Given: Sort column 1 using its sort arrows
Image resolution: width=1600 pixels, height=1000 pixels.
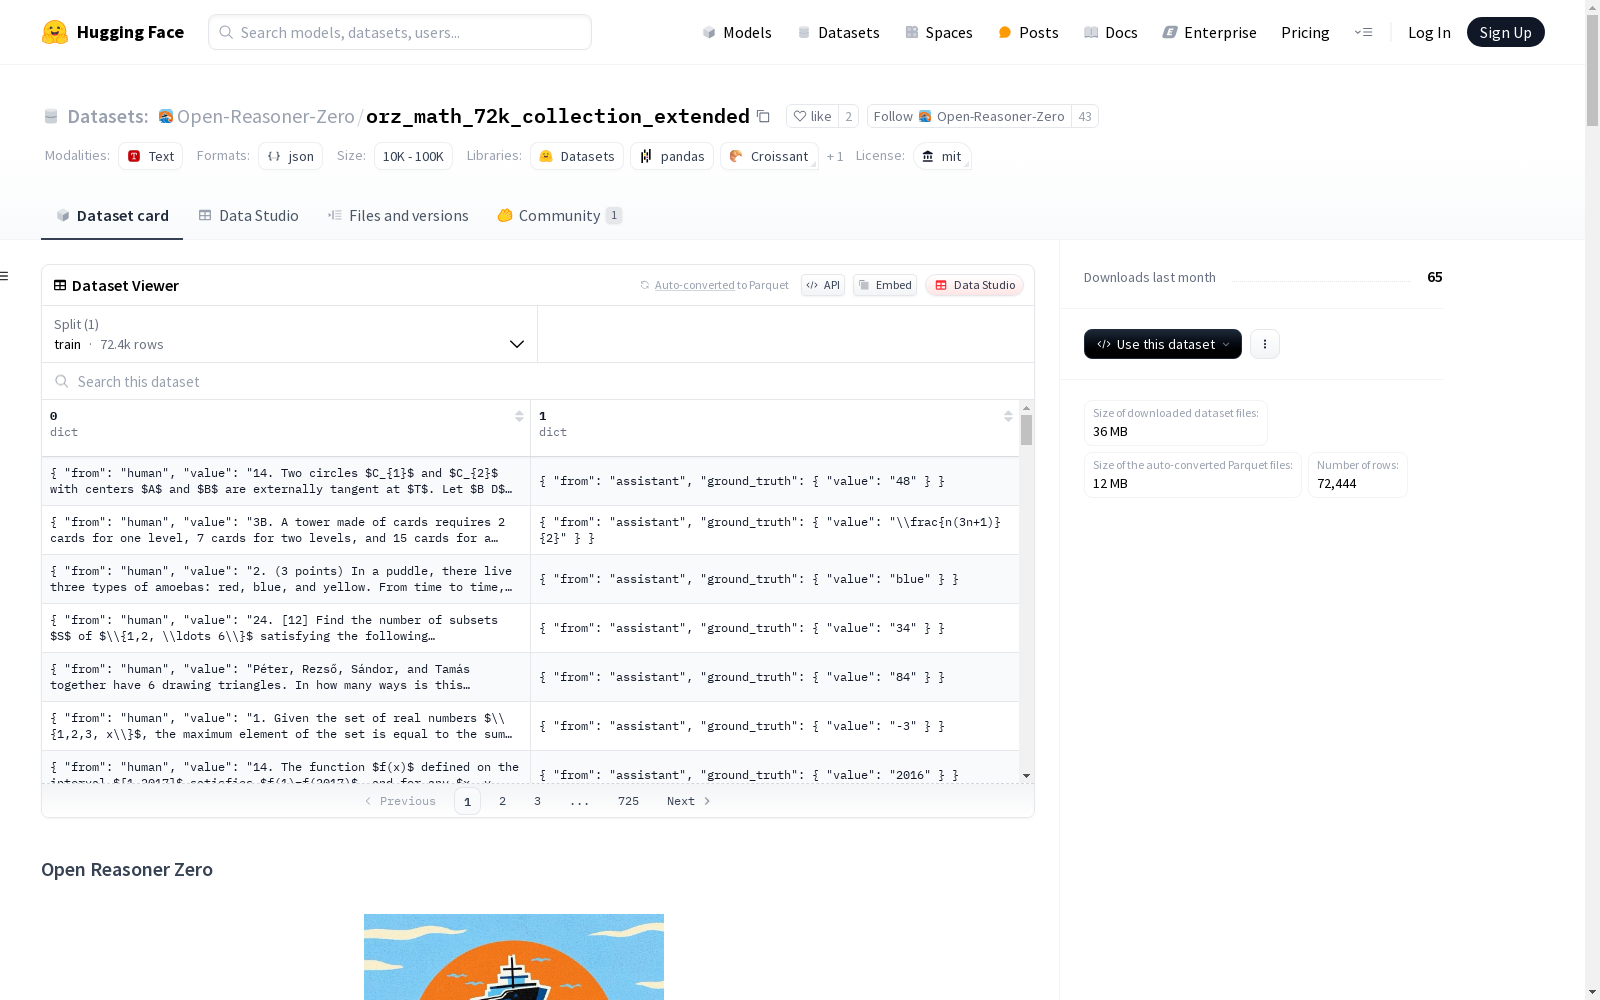Looking at the screenshot, I should 1008,416.
